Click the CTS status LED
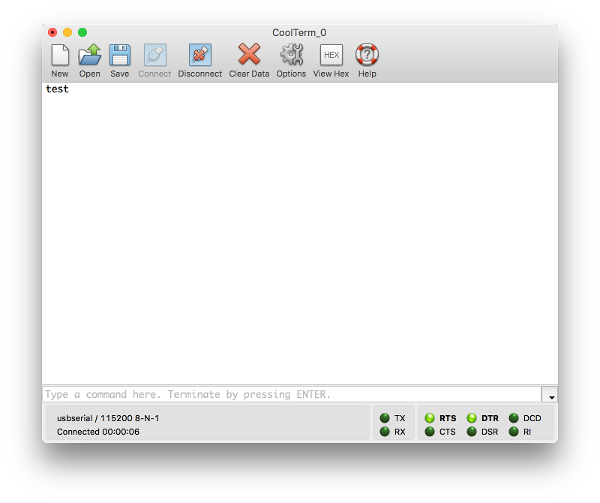600x503 pixels. pyautogui.click(x=430, y=431)
